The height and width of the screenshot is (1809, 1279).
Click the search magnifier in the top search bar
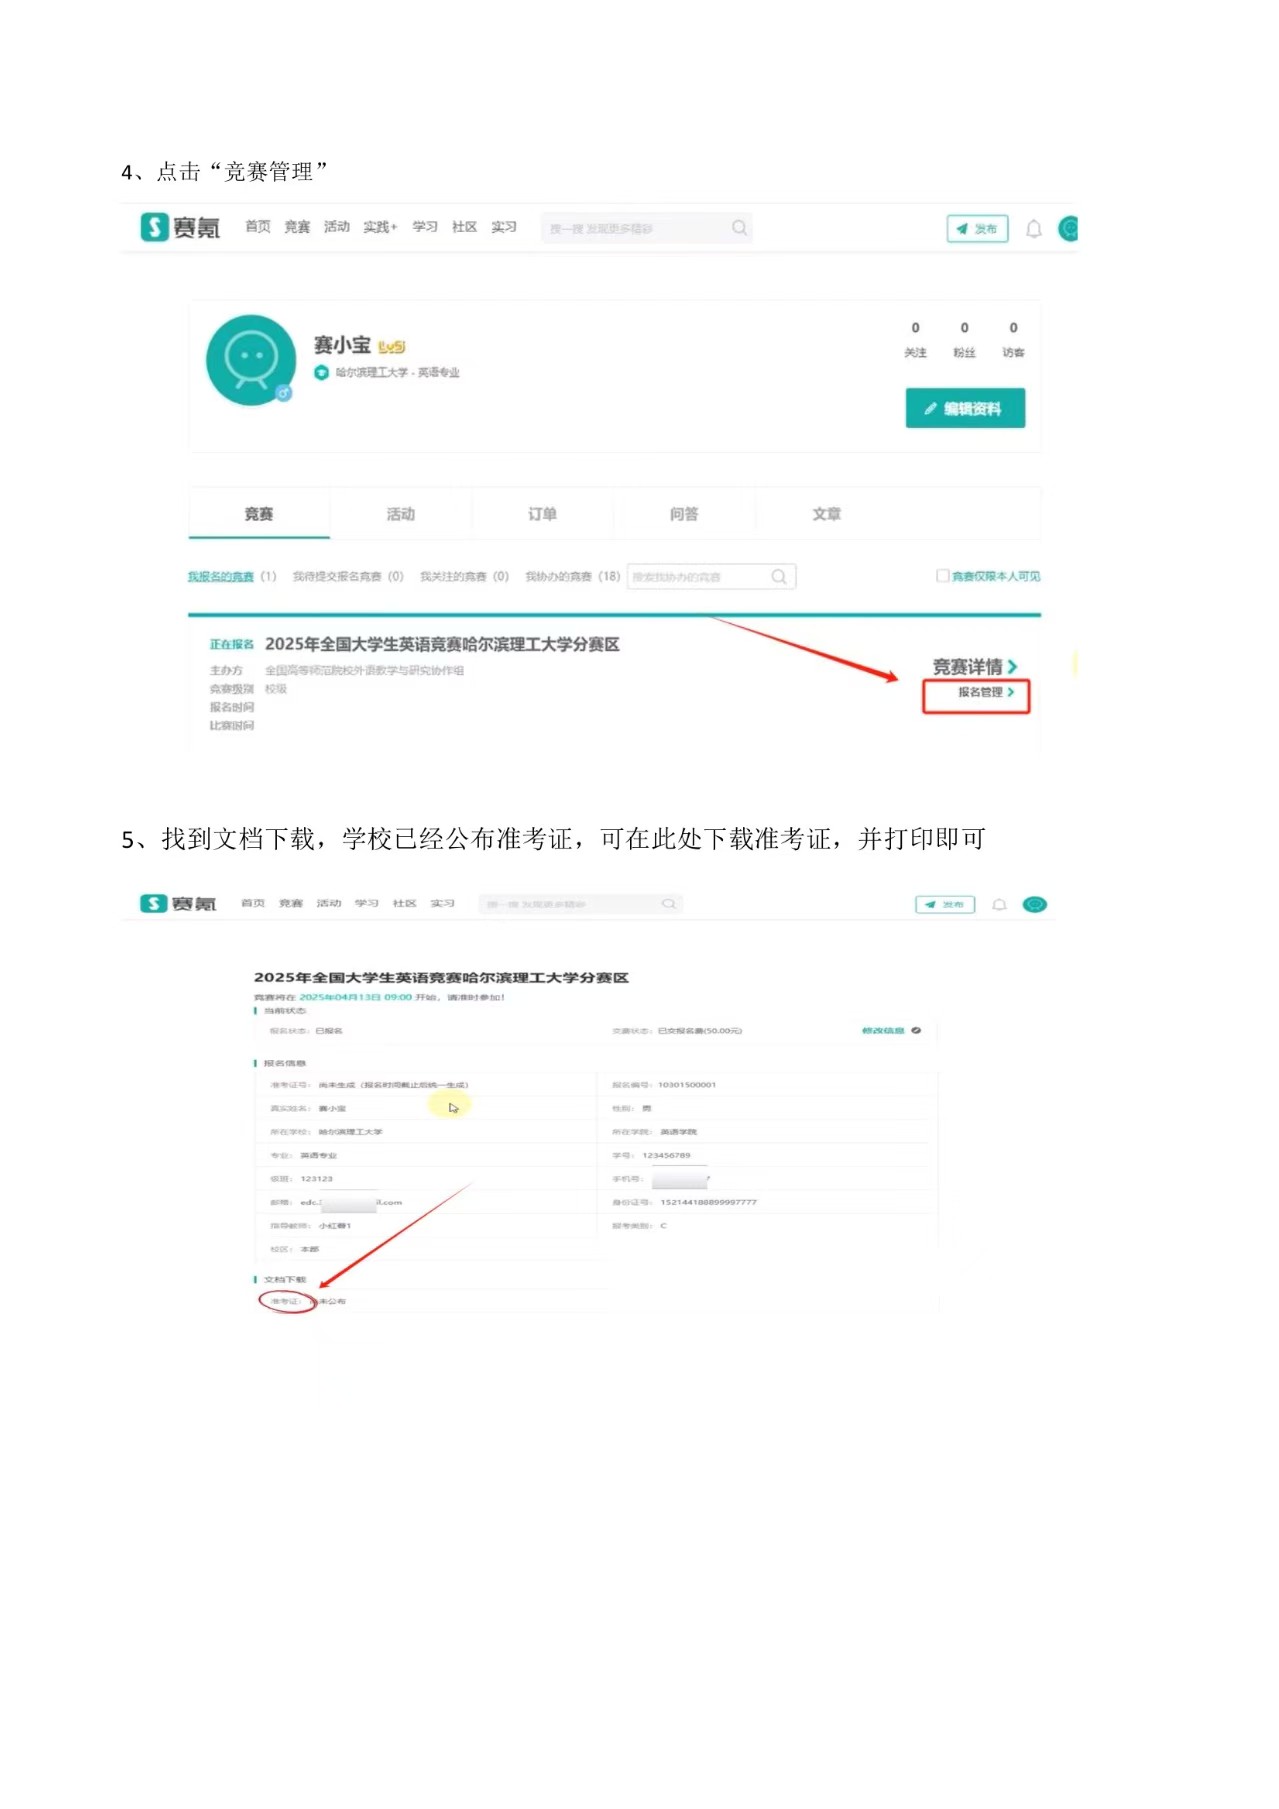click(739, 228)
